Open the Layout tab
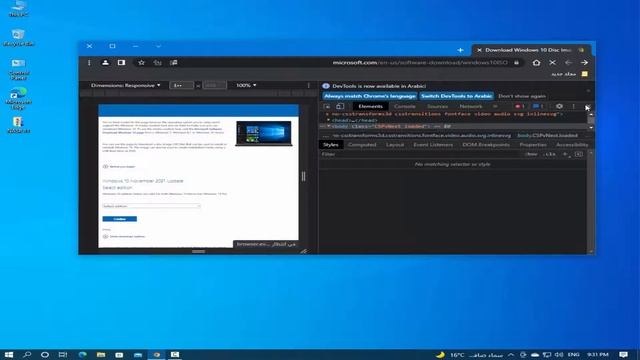This screenshot has width=640, height=360. pos(395,145)
